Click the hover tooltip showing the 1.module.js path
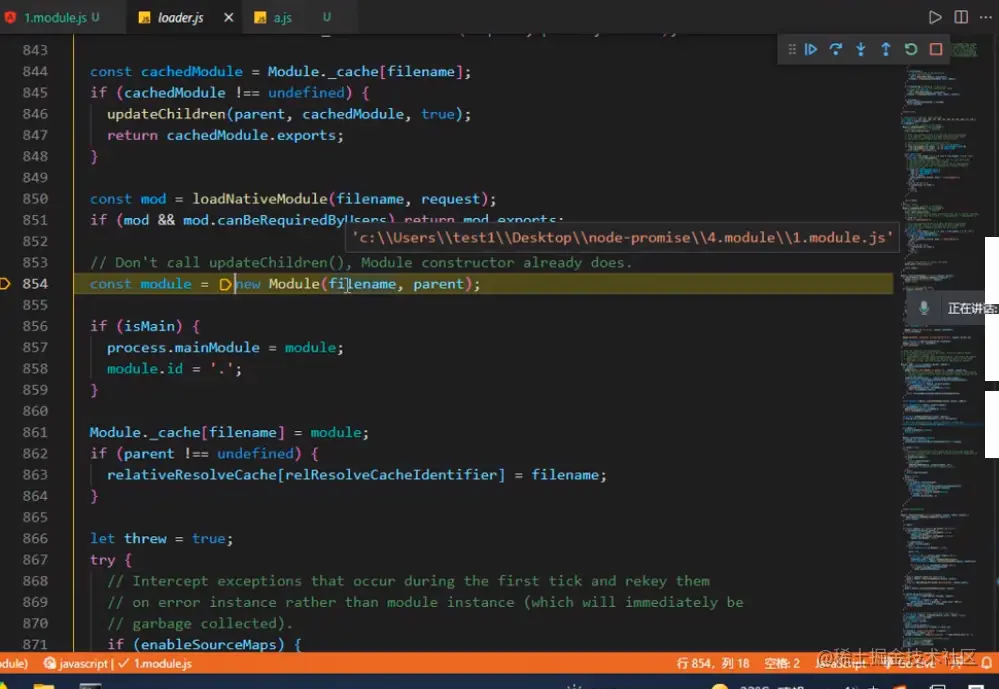999x689 pixels. point(622,238)
